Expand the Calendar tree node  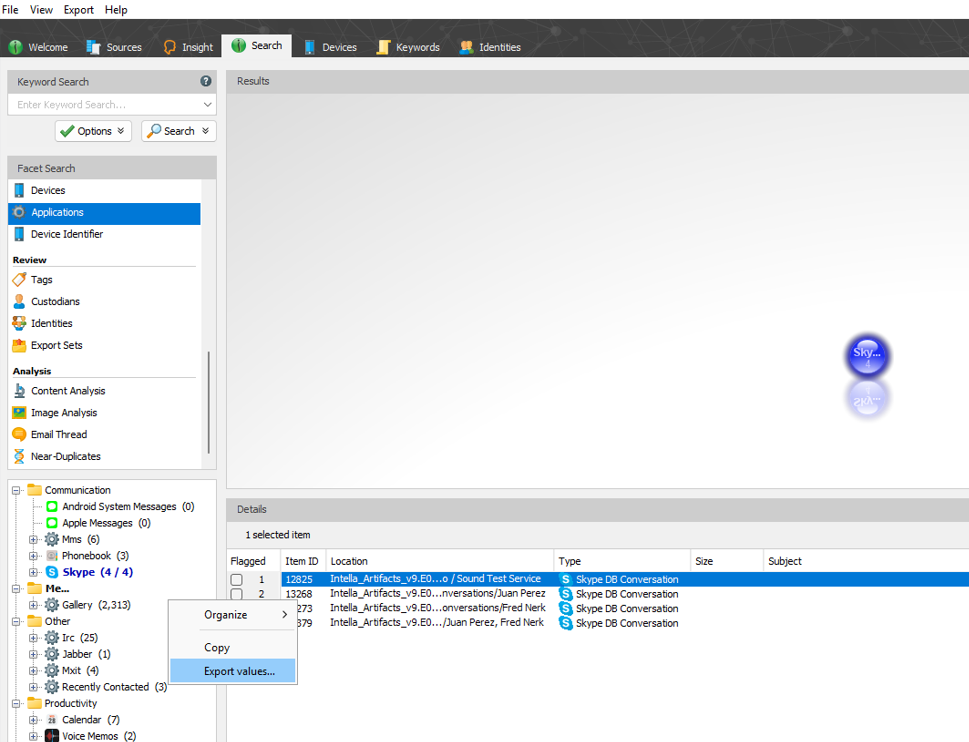34,720
